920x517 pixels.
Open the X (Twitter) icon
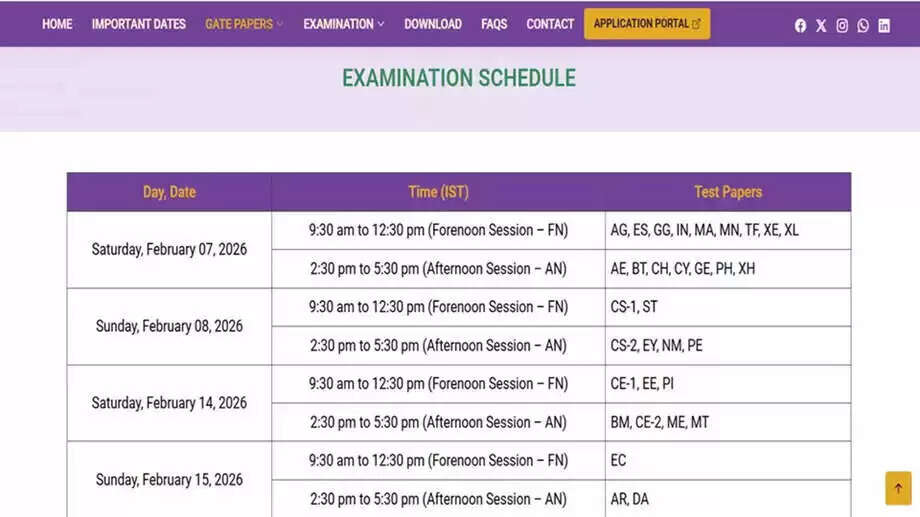(821, 26)
